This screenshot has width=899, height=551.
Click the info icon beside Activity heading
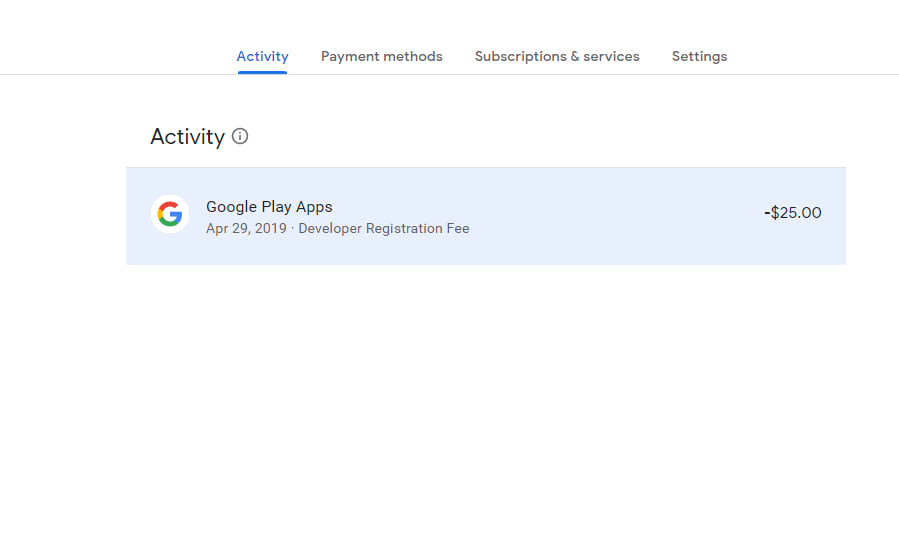(240, 136)
